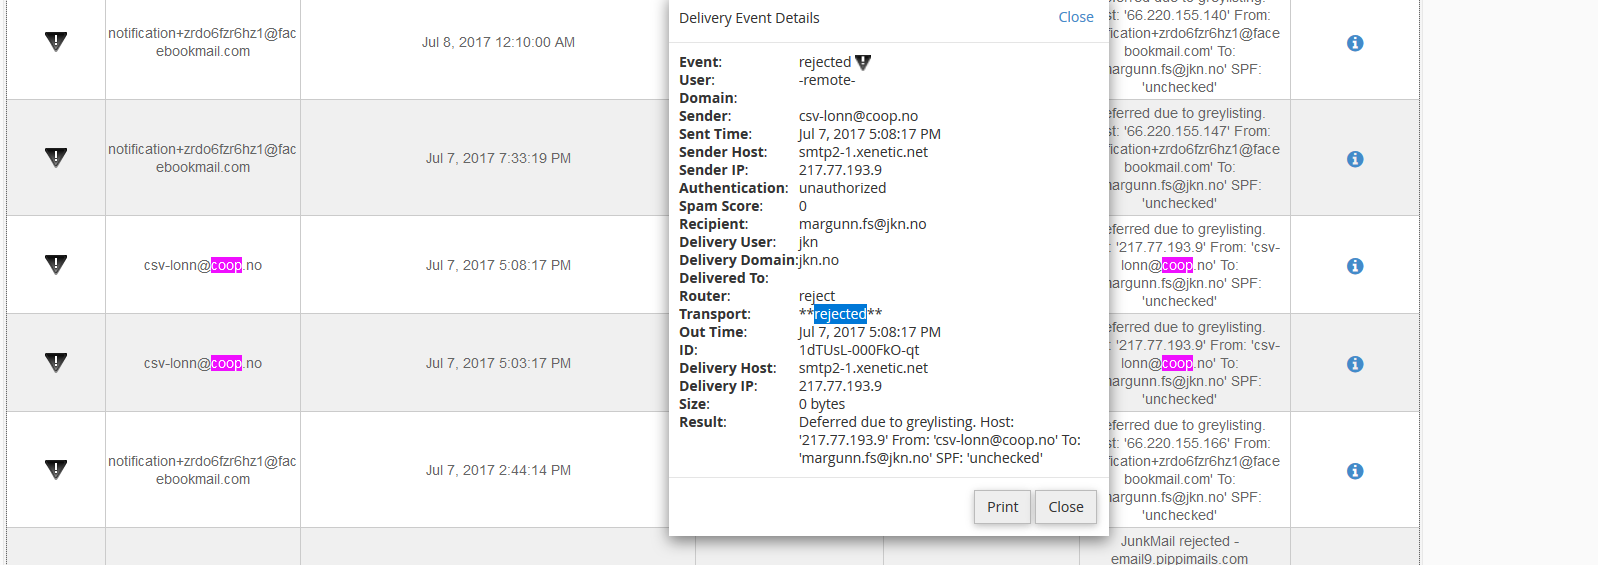Image resolution: width=1598 pixels, height=565 pixels.
Task: Click the warning status icon in the 2:44:14 PM row
Action: coord(56,470)
